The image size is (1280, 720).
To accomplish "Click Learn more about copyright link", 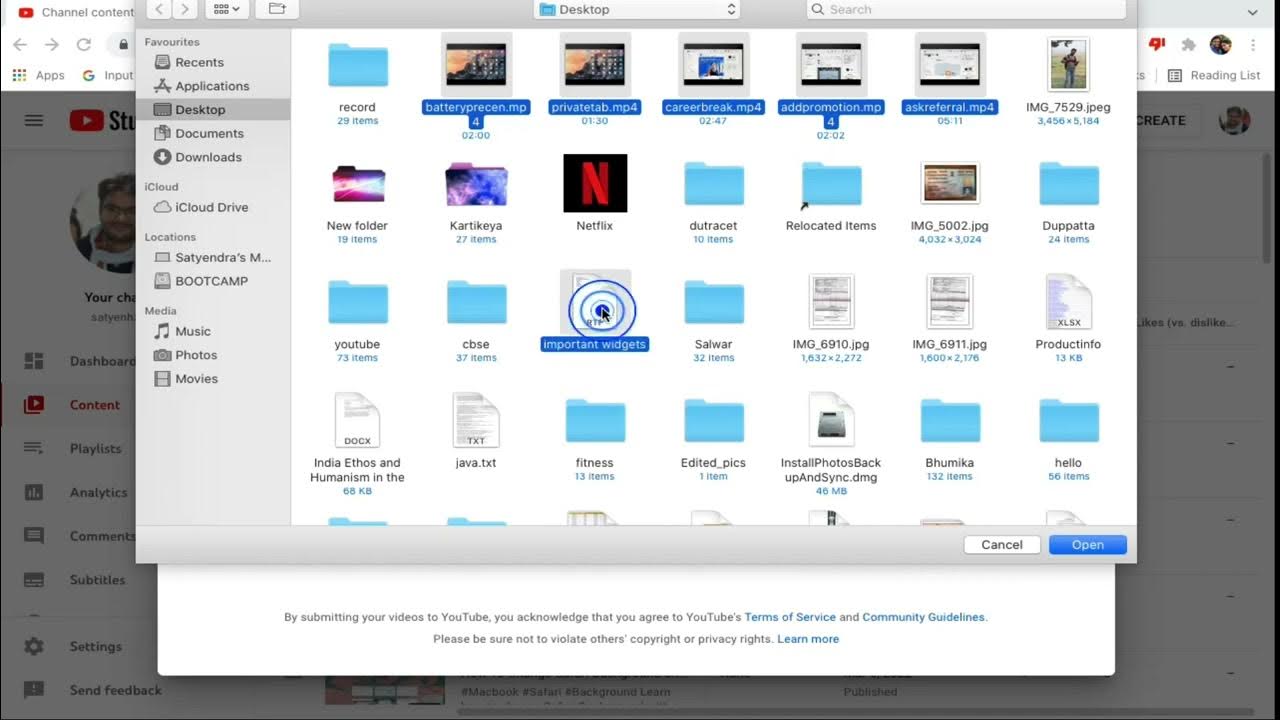I will click(x=808, y=639).
